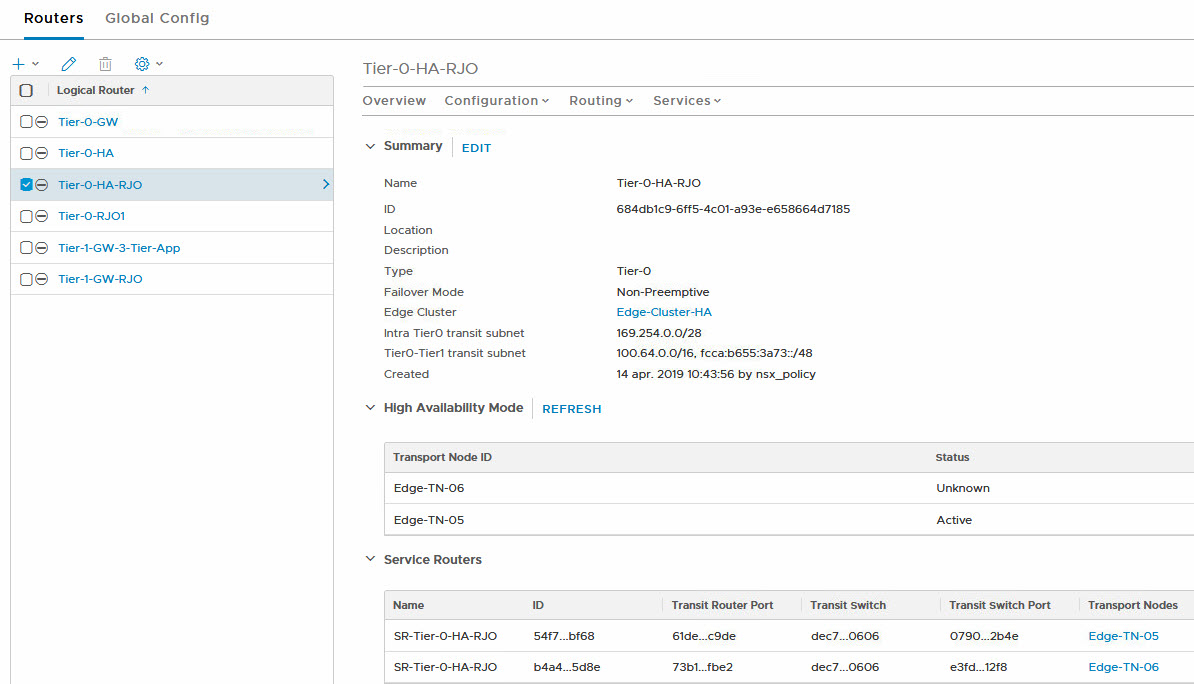Expand the Routing dropdown menu
The width and height of the screenshot is (1194, 684).
point(601,101)
